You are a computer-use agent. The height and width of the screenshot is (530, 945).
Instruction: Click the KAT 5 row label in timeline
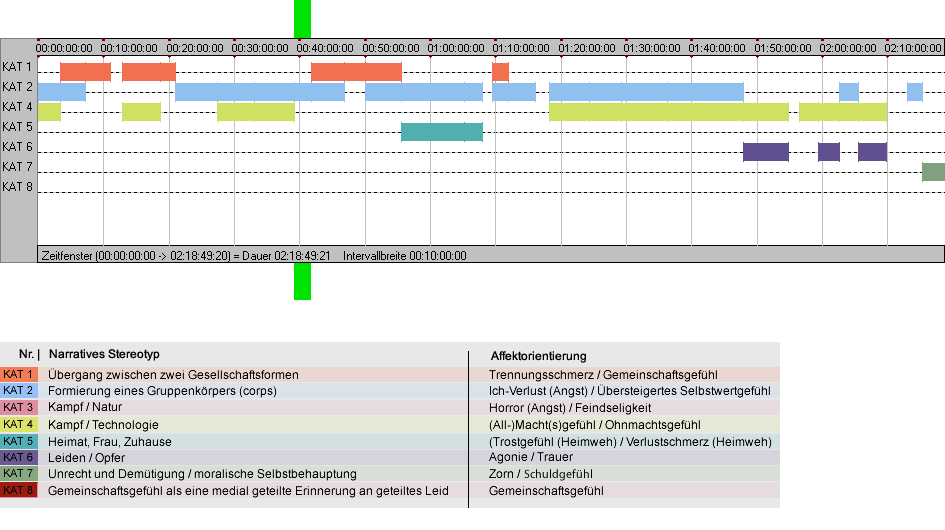pyautogui.click(x=17, y=127)
